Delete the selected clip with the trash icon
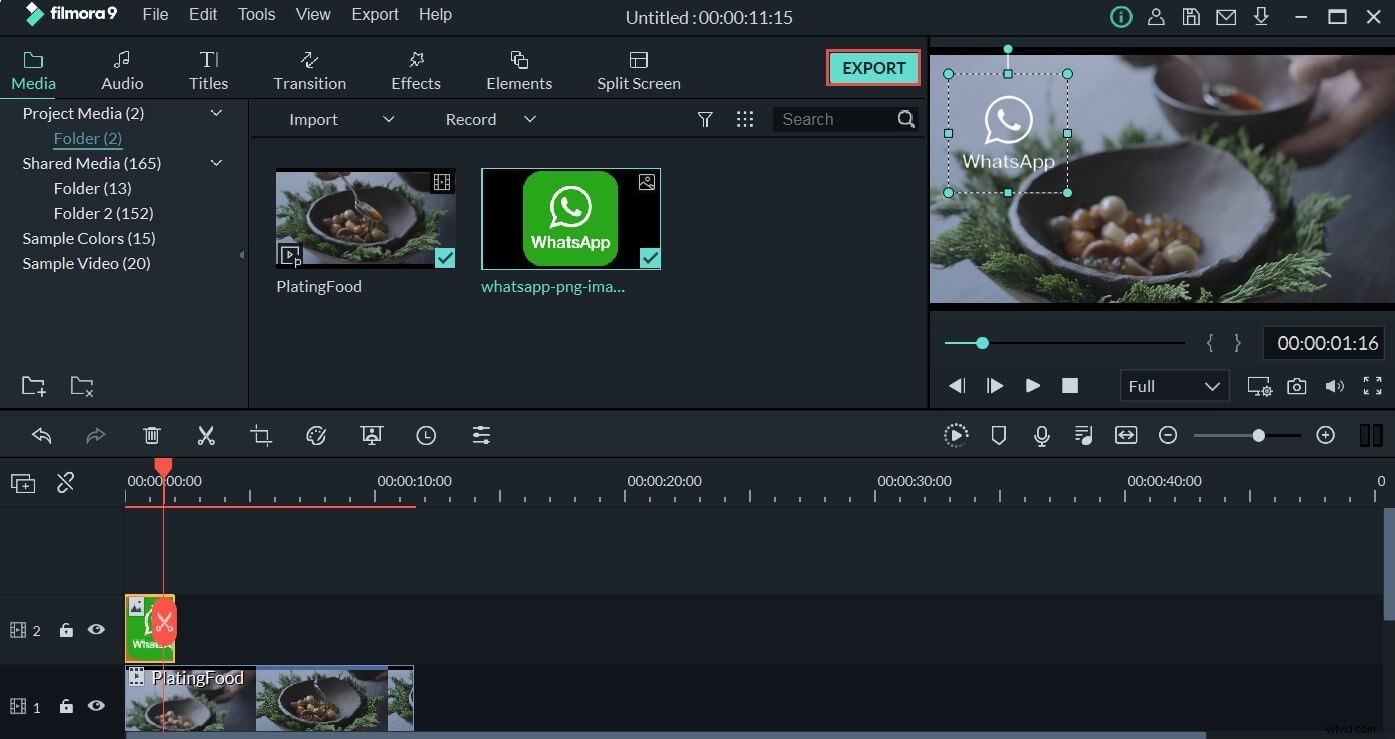The height and width of the screenshot is (739, 1395). (x=151, y=435)
